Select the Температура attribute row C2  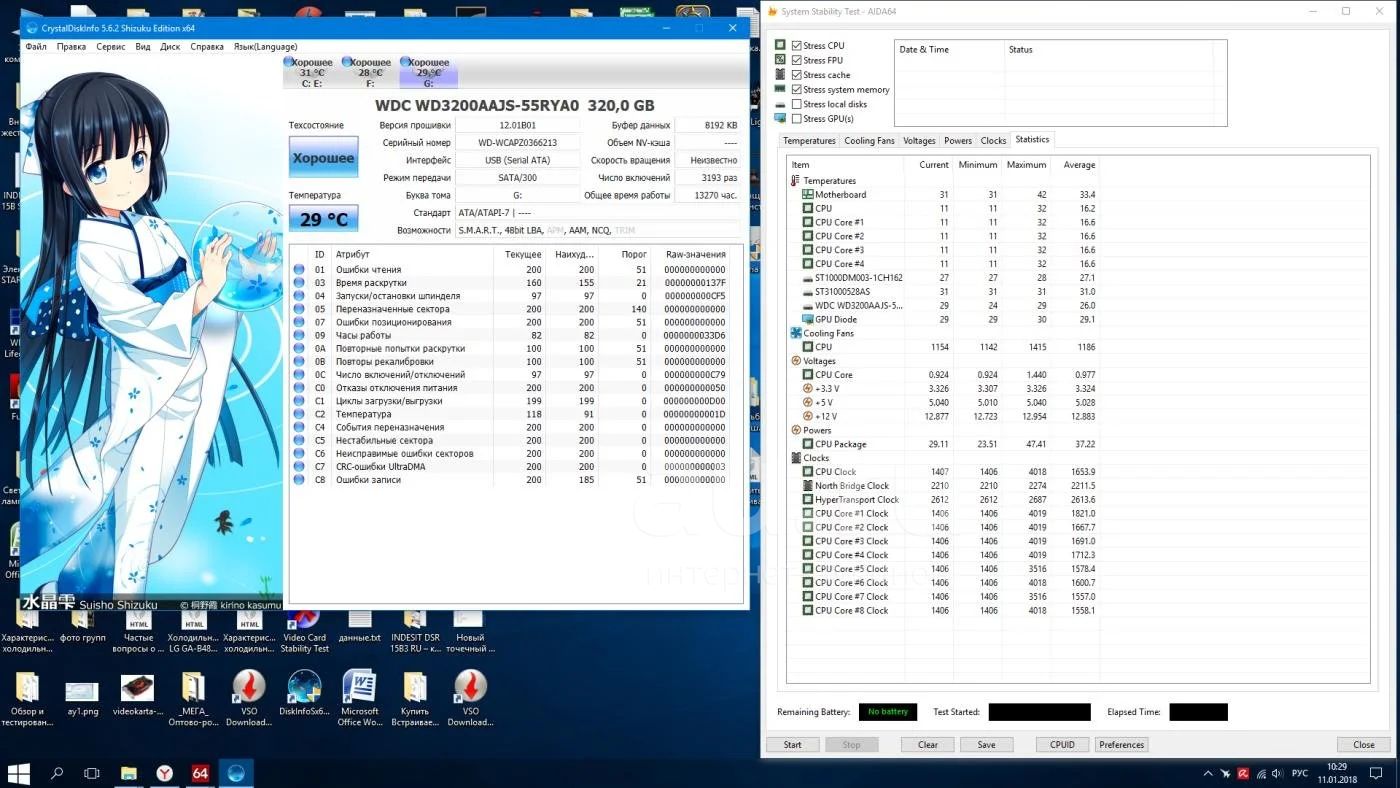[x=515, y=414]
